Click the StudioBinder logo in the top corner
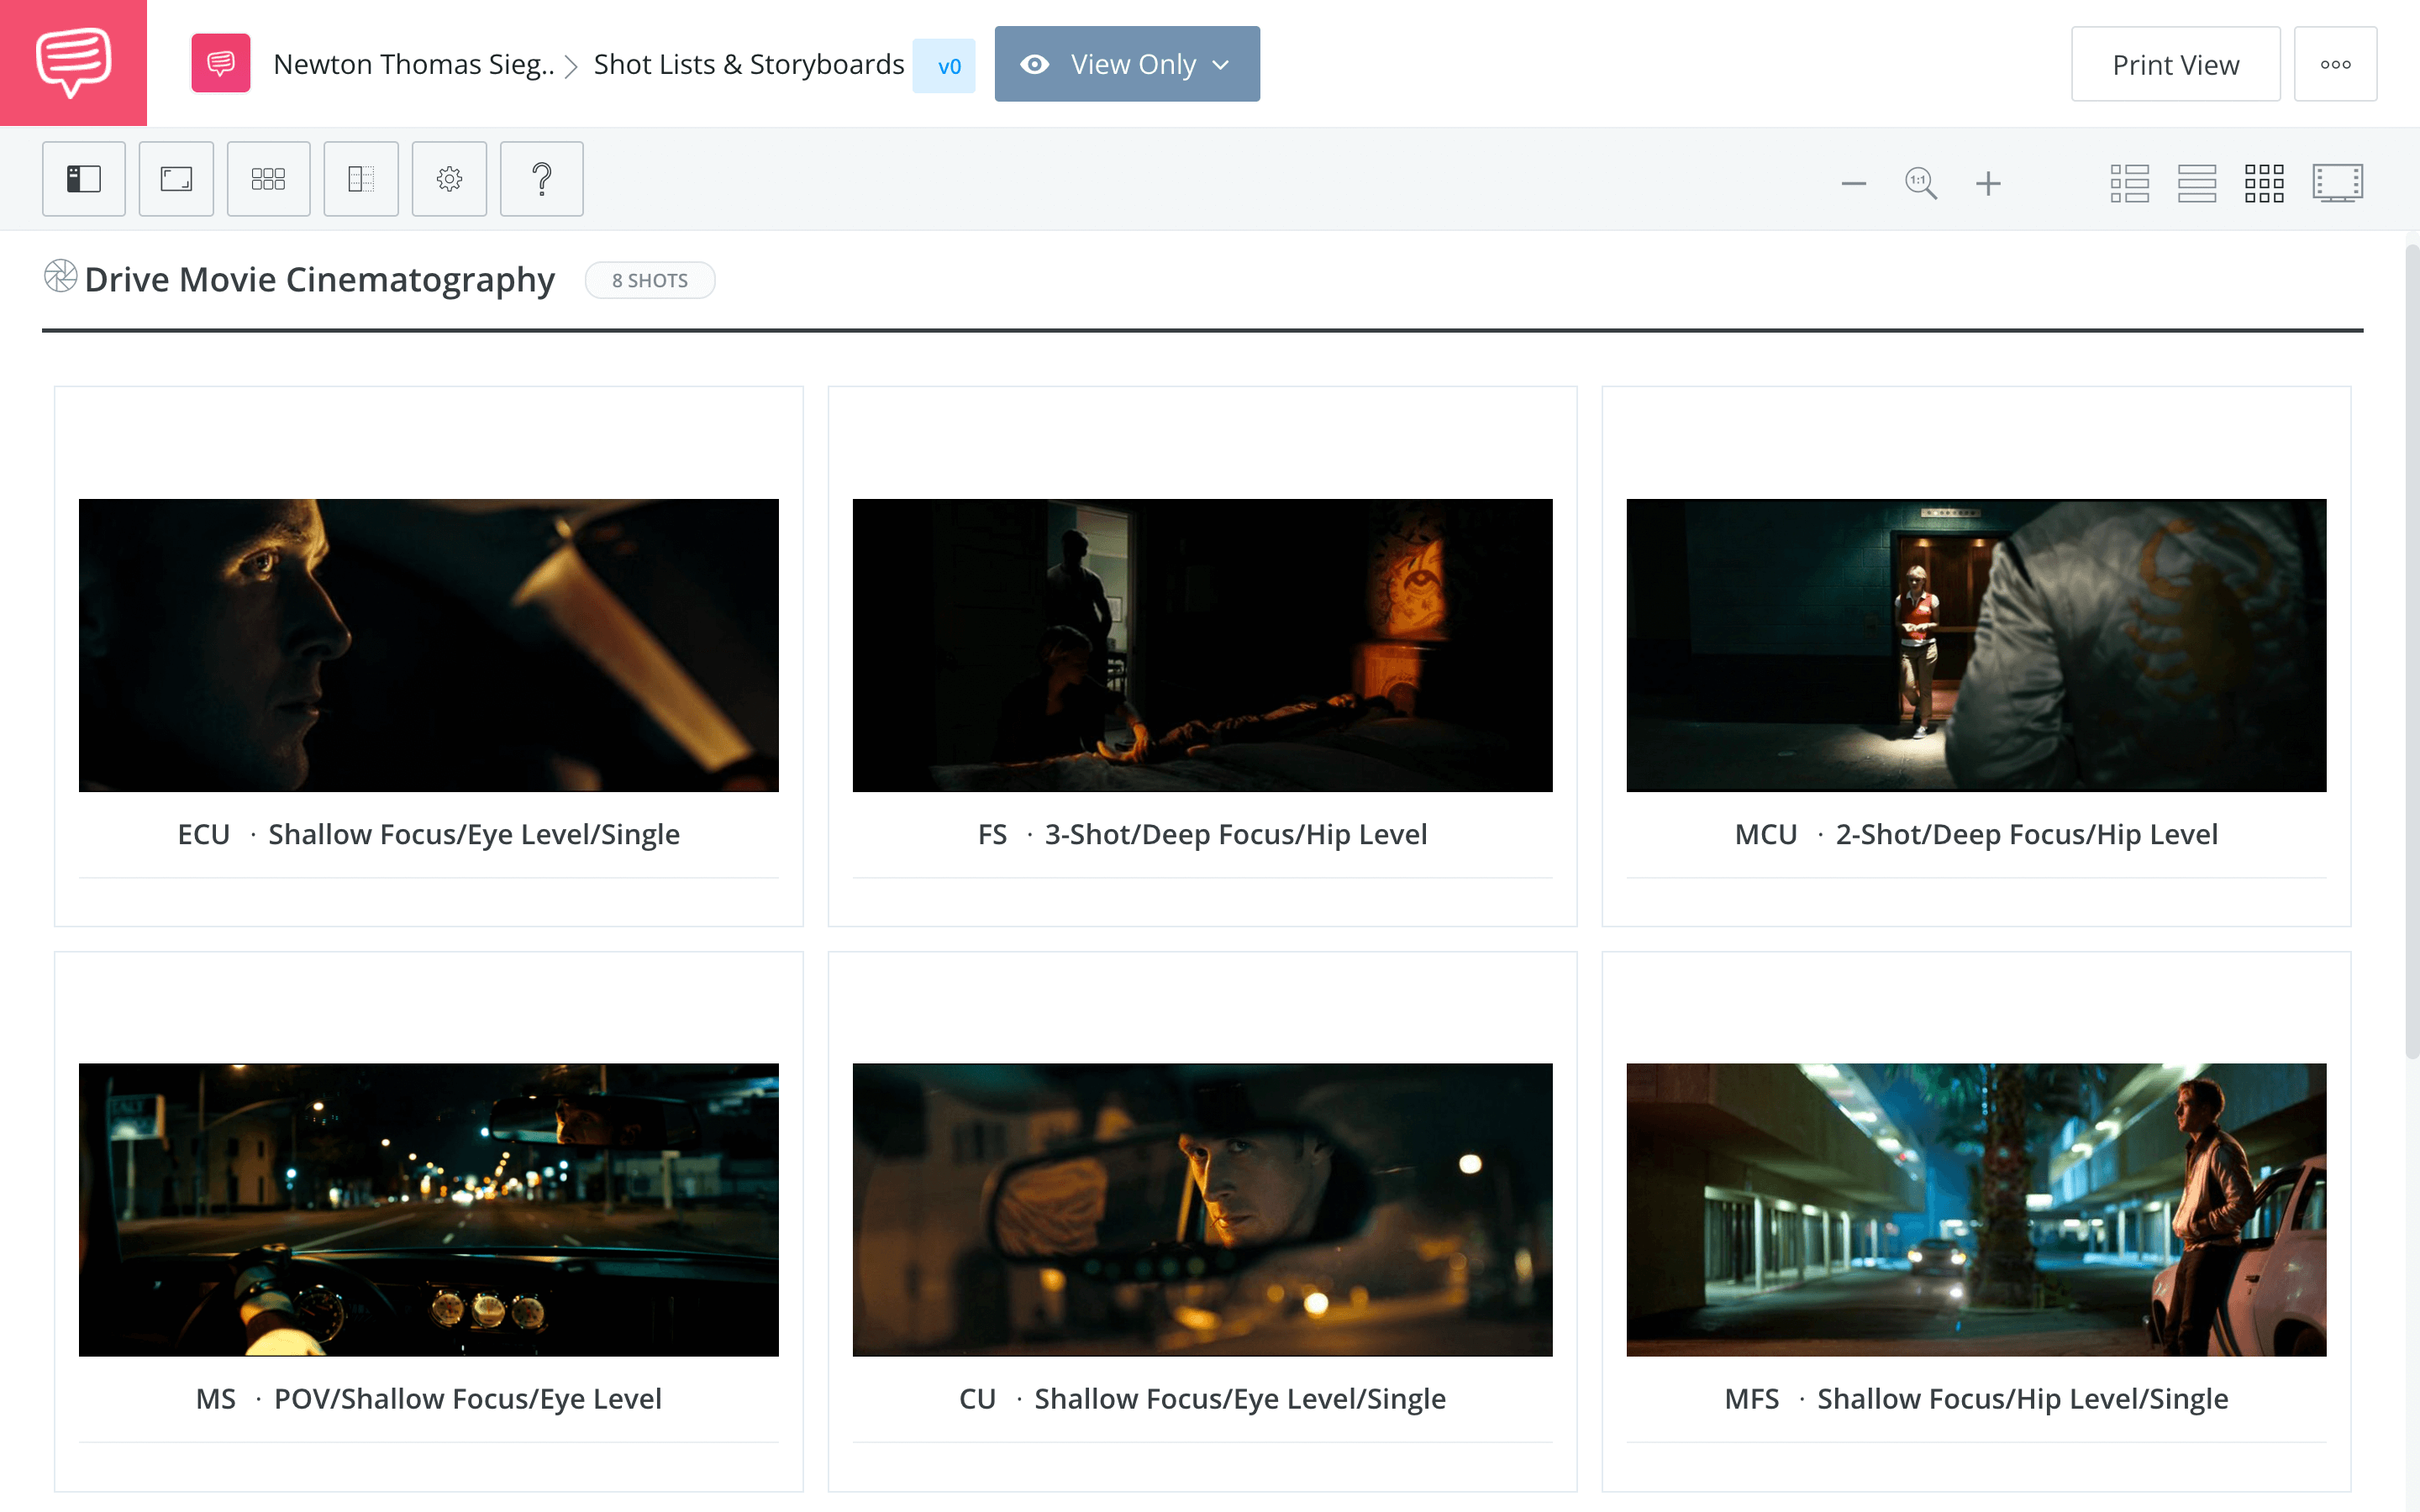 pyautogui.click(x=73, y=63)
